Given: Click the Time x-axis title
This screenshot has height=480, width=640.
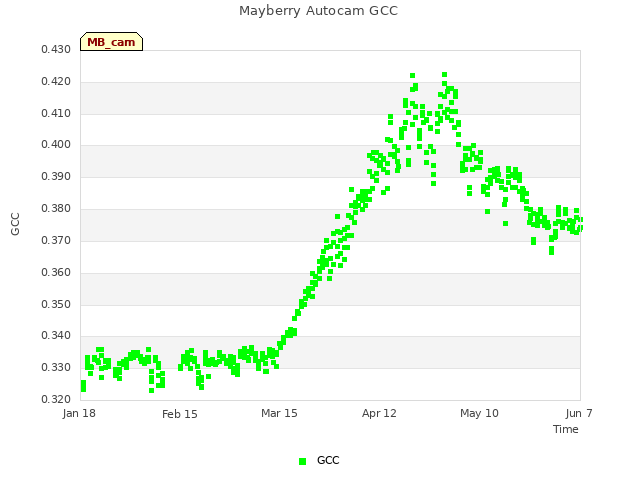Looking at the screenshot, I should pos(566,429).
